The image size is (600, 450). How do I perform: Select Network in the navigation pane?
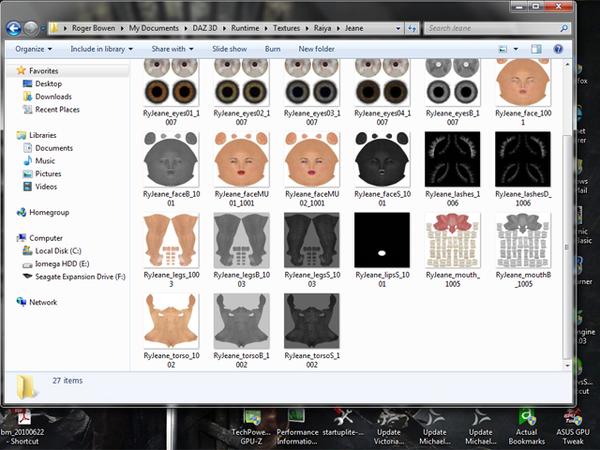(43, 302)
